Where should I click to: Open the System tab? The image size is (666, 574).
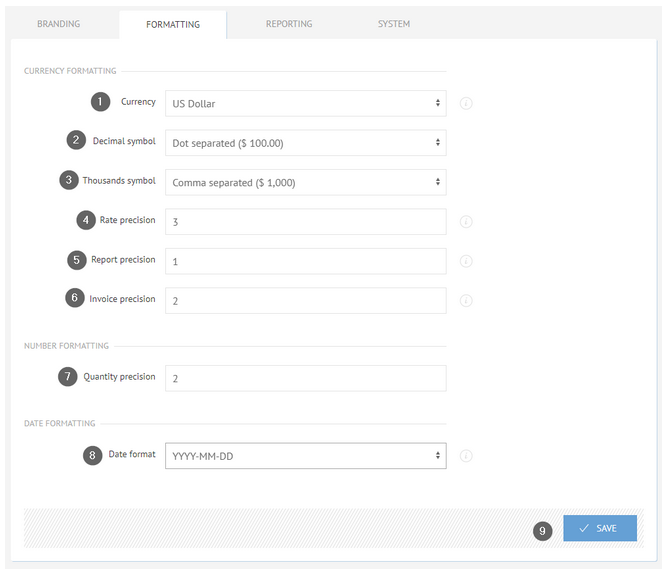point(394,24)
